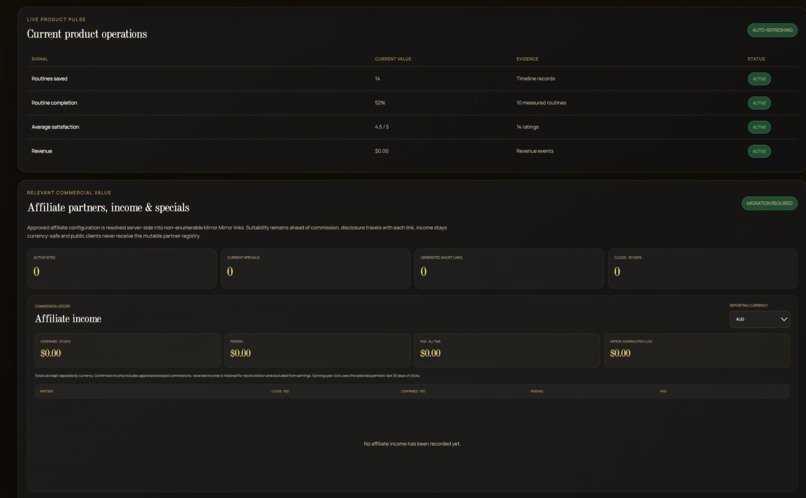Click the Partner column header in income table
This screenshot has width=806, height=498.
tap(46, 392)
